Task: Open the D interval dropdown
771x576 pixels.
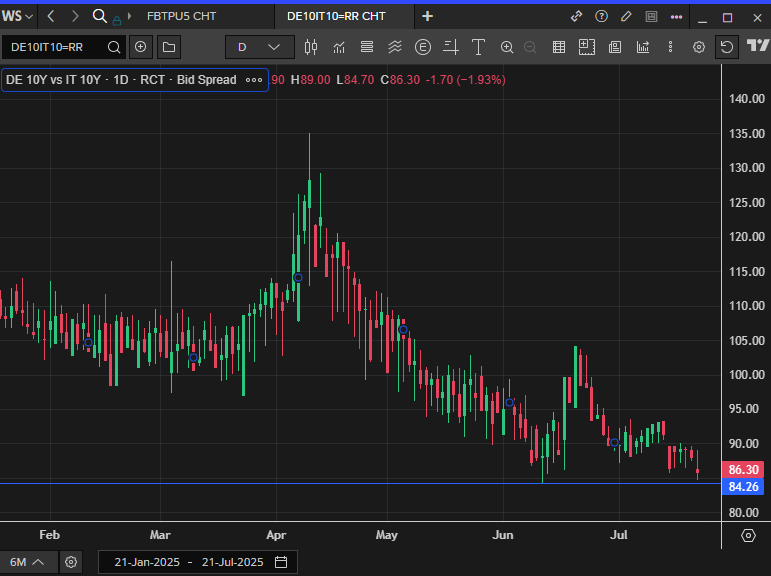Action: click(x=260, y=47)
